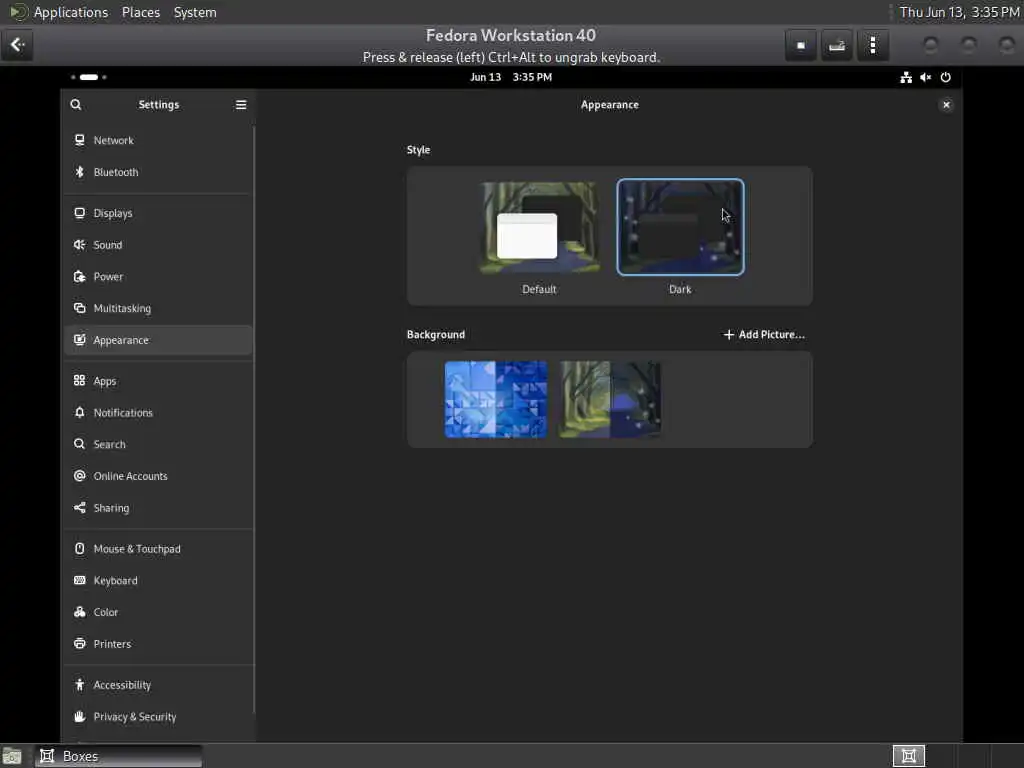Click the Boxes stop/square toolbar button
Image resolution: width=1024 pixels, height=768 pixels.
[801, 46]
